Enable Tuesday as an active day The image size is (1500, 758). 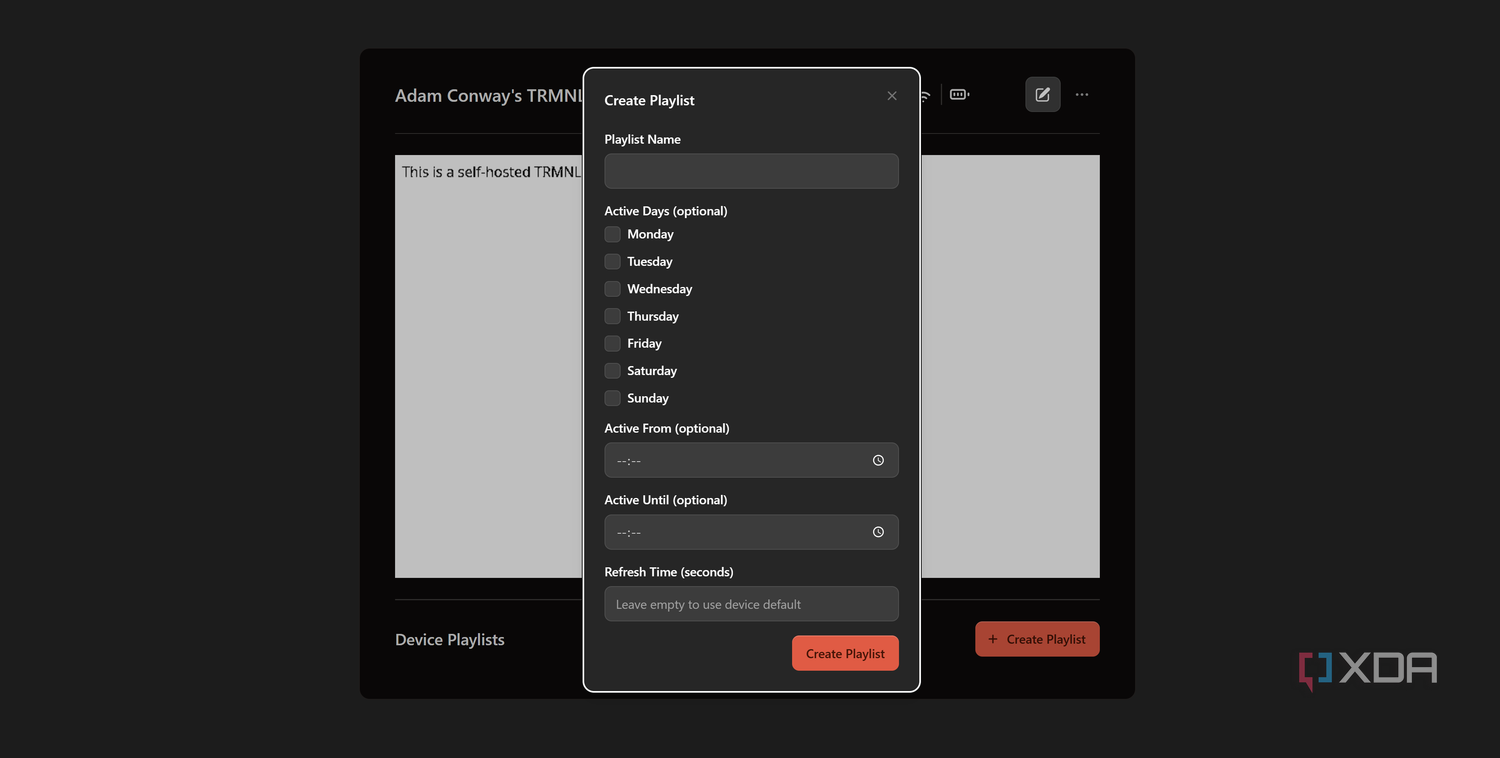613,261
